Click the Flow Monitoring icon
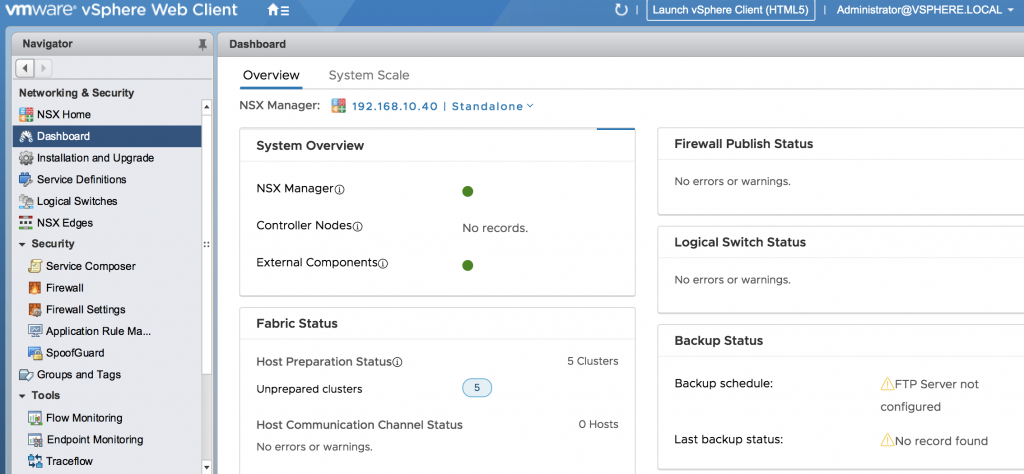Image resolution: width=1024 pixels, height=474 pixels. pyautogui.click(x=35, y=418)
